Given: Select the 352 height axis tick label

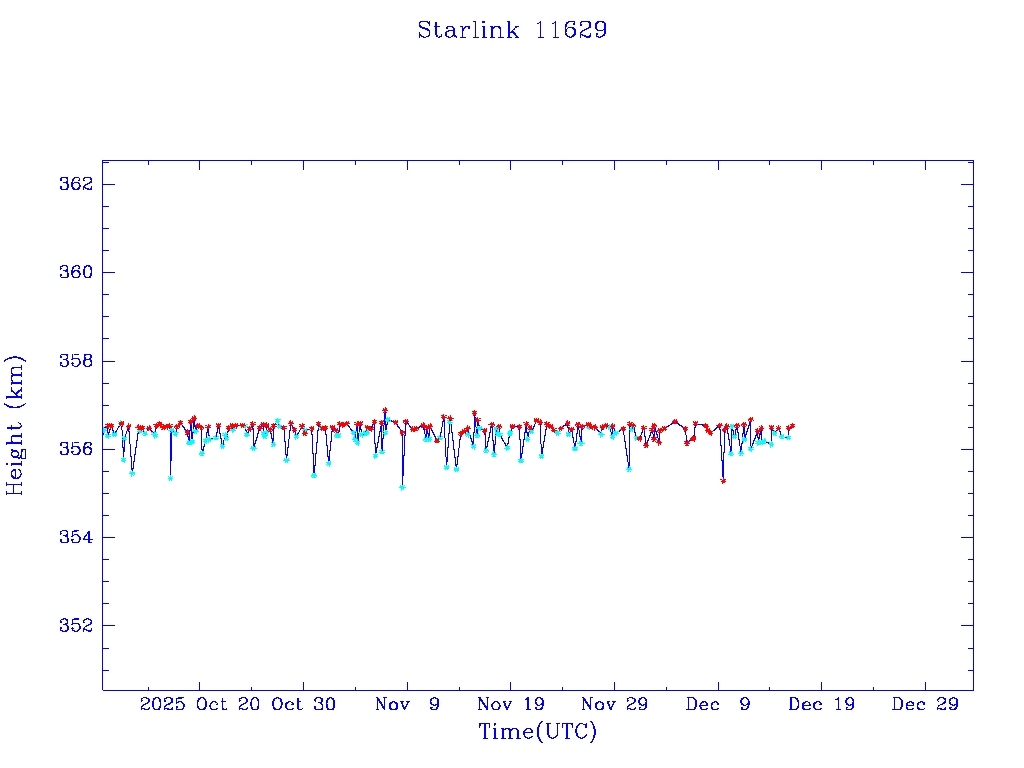Looking at the screenshot, I should (79, 625).
